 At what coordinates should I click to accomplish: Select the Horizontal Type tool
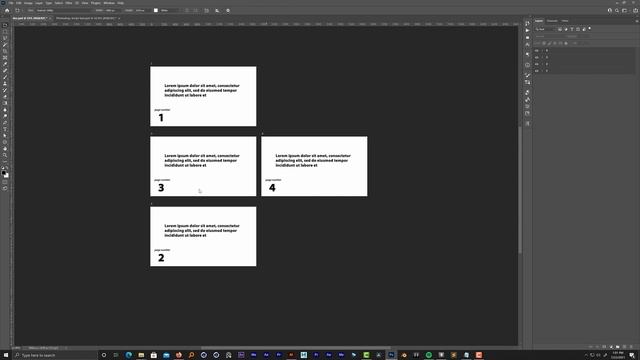point(5,129)
